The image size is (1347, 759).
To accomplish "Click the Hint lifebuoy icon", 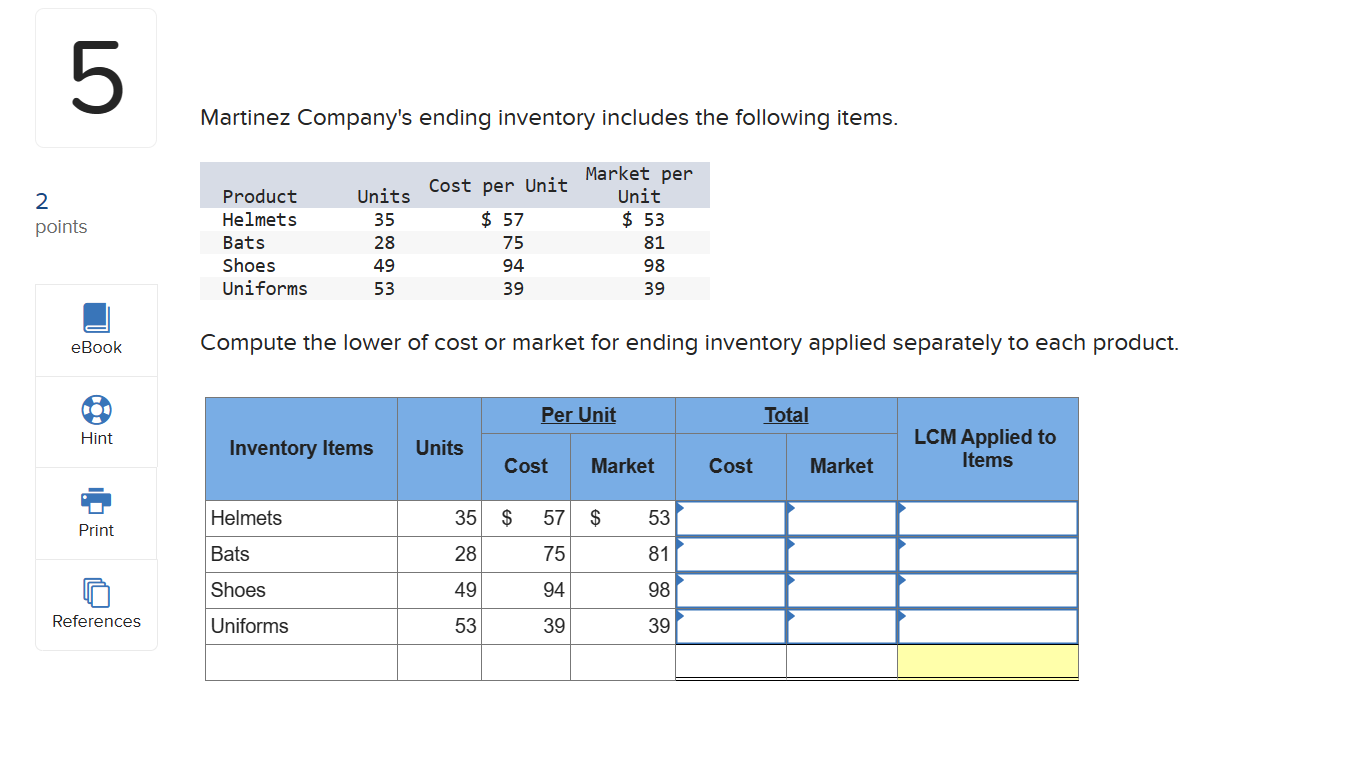I will 96,409.
